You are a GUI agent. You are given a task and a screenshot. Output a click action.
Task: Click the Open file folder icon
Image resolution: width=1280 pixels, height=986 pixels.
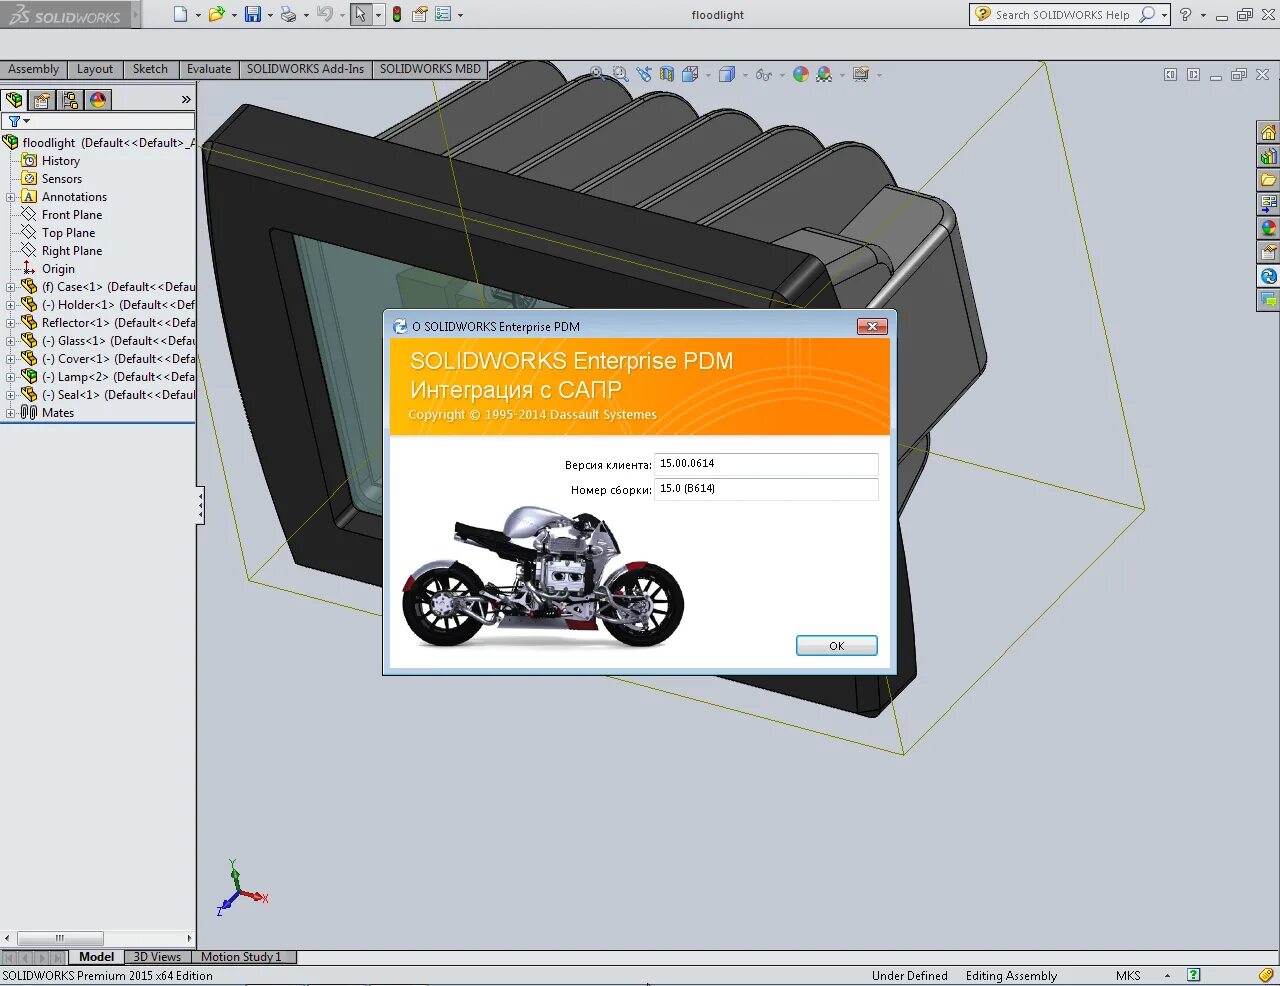[x=216, y=14]
